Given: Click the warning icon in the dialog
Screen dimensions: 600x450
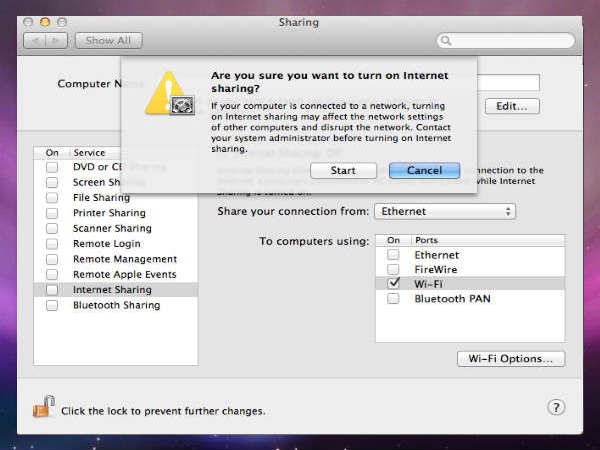Looking at the screenshot, I should [x=166, y=93].
